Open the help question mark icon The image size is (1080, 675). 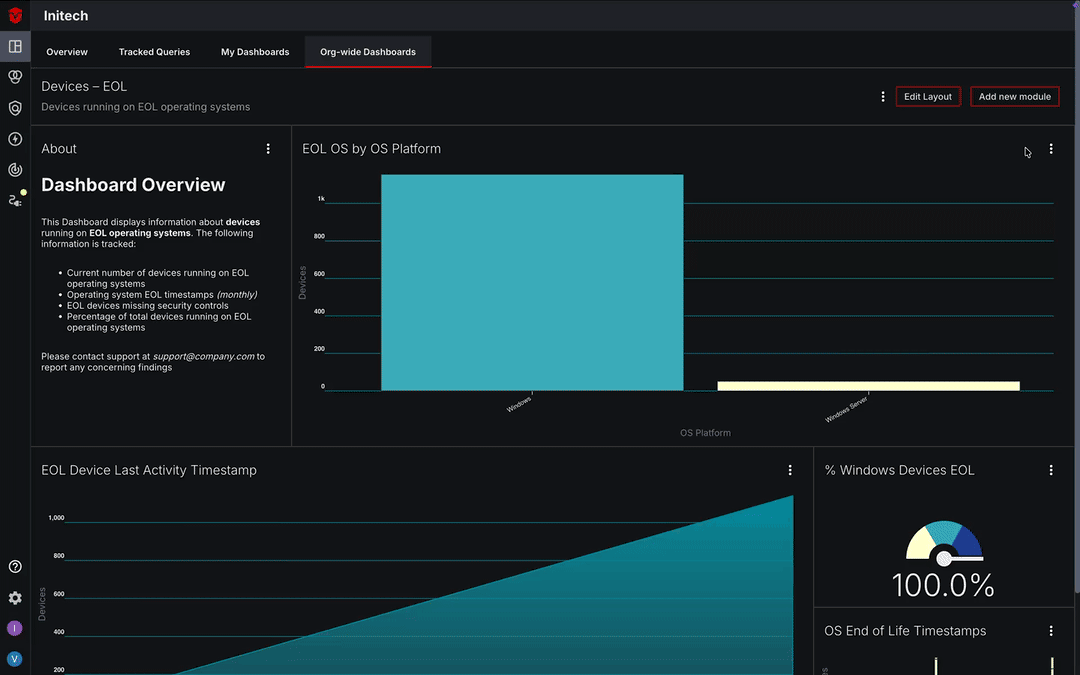click(15, 567)
